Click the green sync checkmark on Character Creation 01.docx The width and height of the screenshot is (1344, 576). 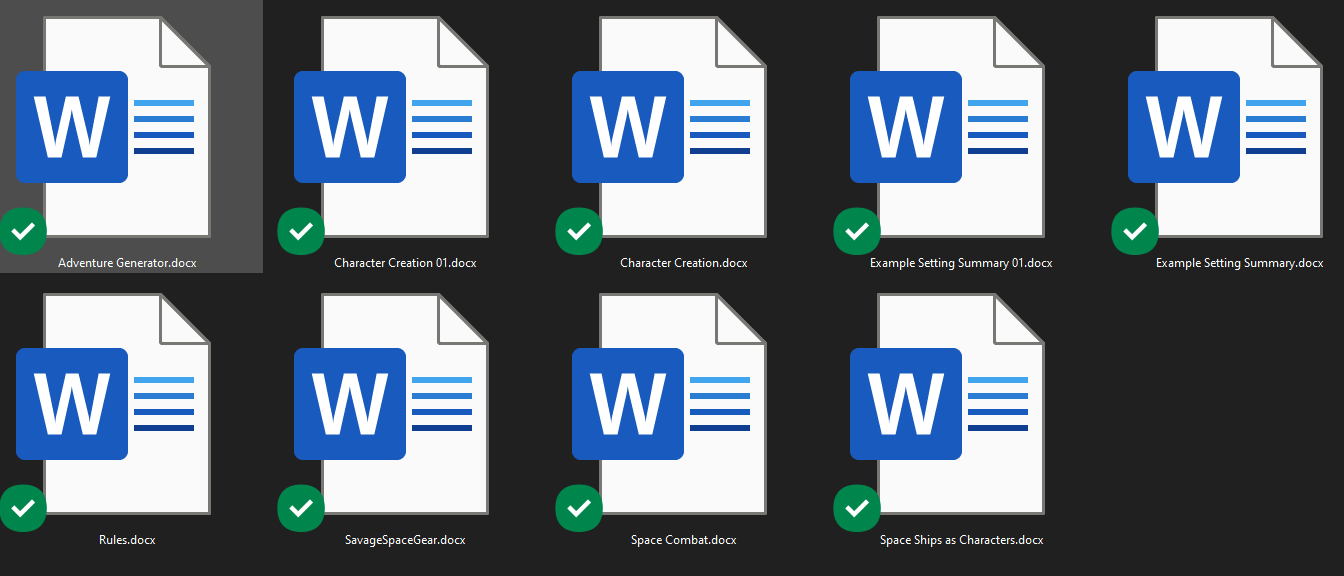click(x=301, y=232)
